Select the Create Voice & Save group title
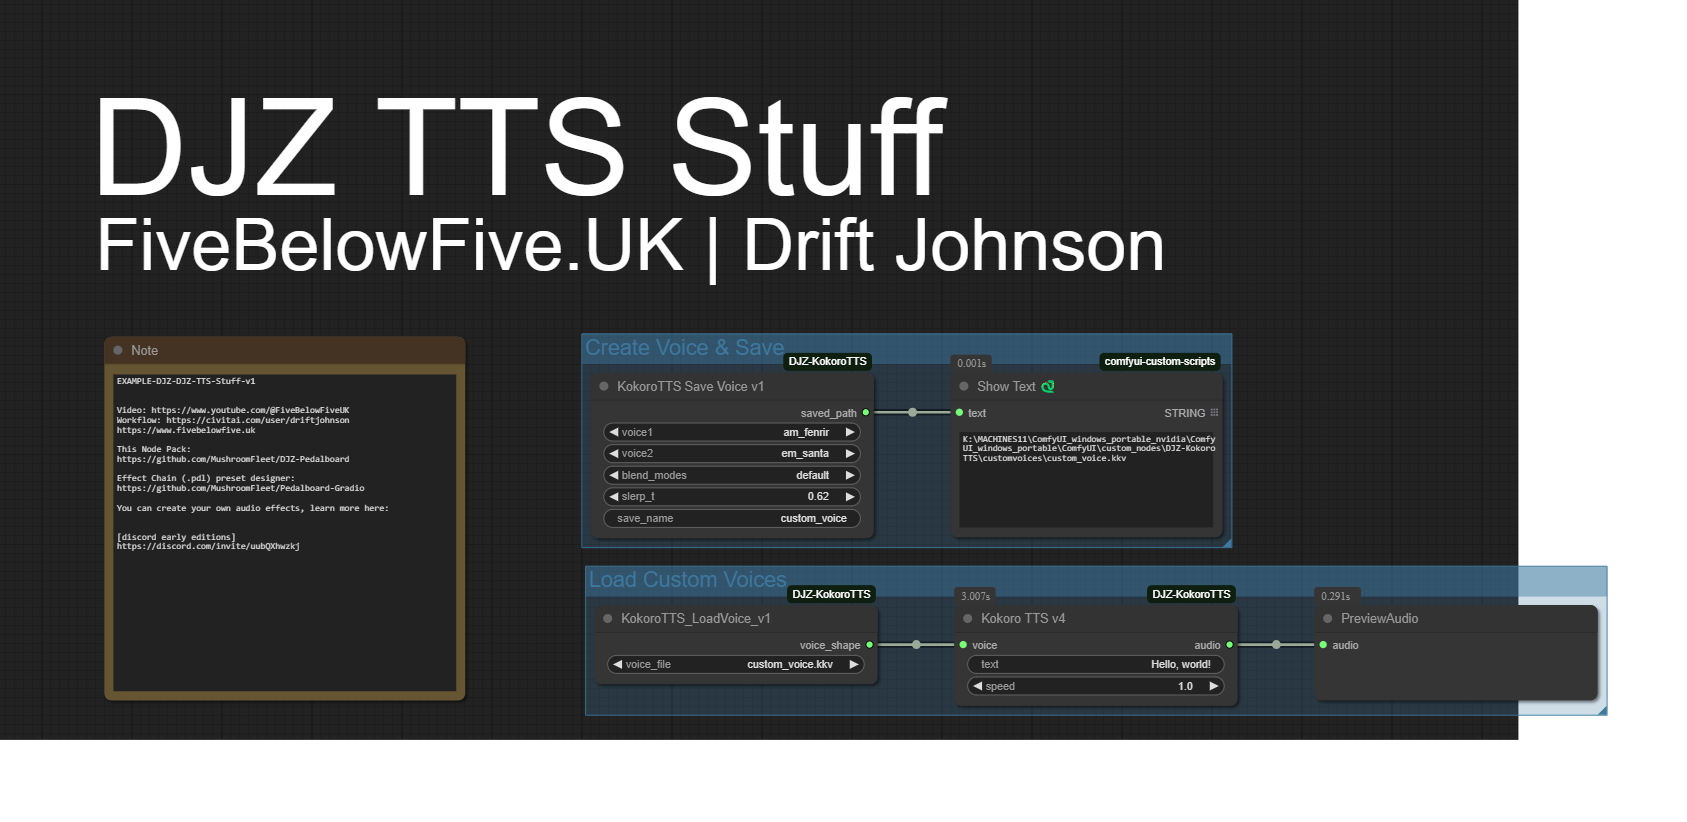1687x822 pixels. (685, 347)
